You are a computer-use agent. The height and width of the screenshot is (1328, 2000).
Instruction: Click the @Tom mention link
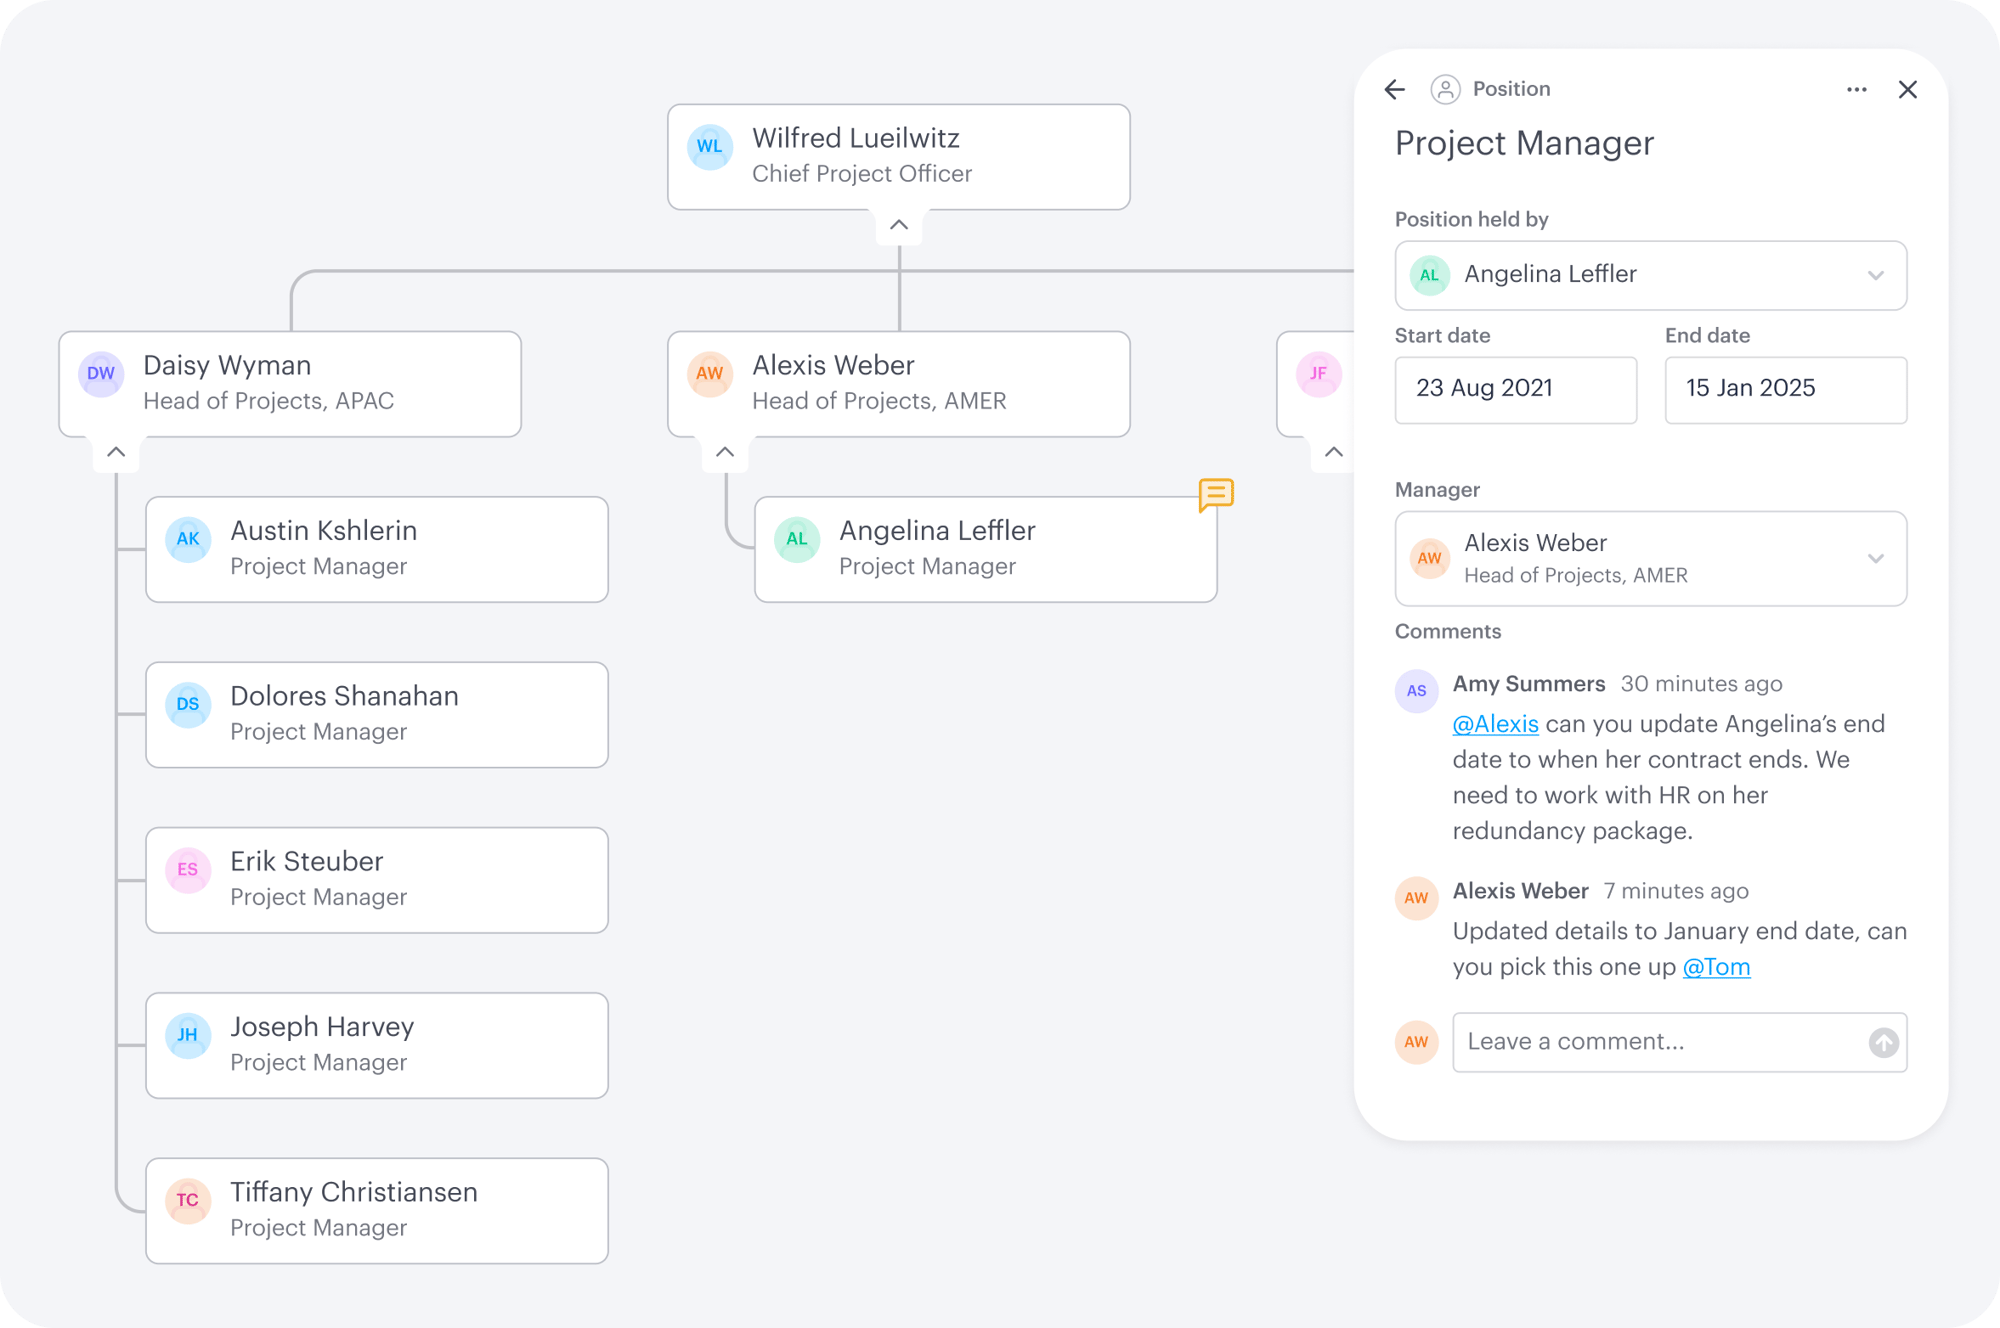pos(1716,967)
